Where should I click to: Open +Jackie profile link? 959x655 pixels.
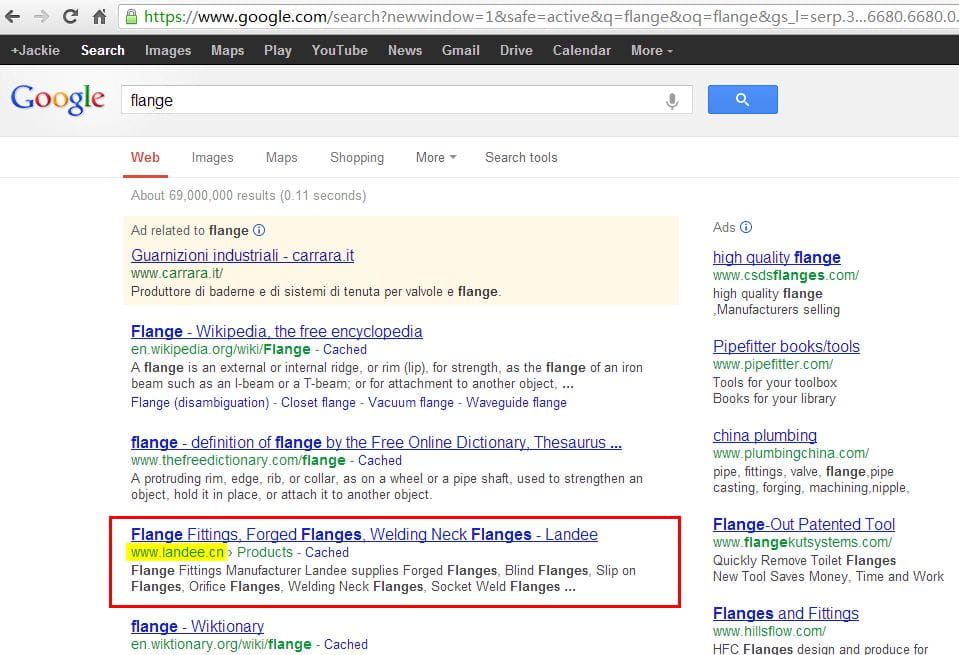35,50
